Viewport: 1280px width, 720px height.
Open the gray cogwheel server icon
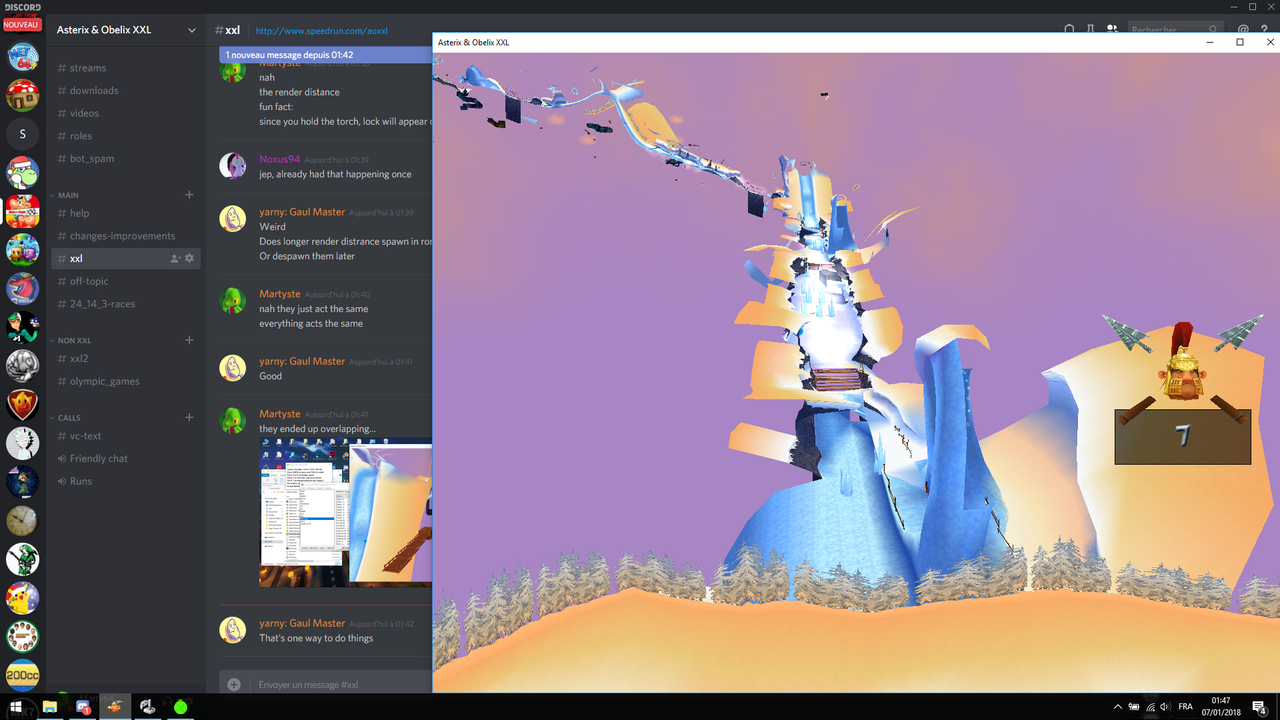23,366
